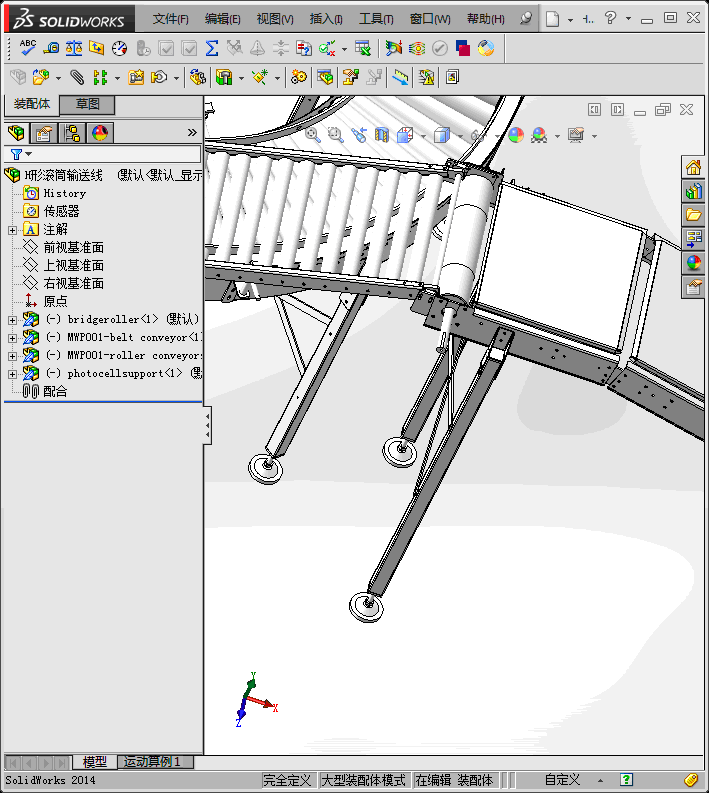Open Design Table spreadsheet icon

(x=363, y=48)
